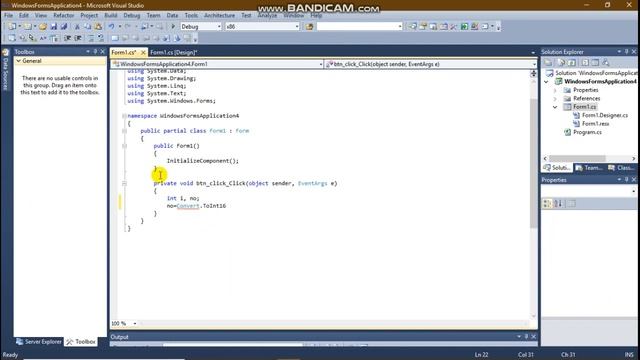Collapse the namespace WindowsFormsApplication4 code block

tap(124, 116)
